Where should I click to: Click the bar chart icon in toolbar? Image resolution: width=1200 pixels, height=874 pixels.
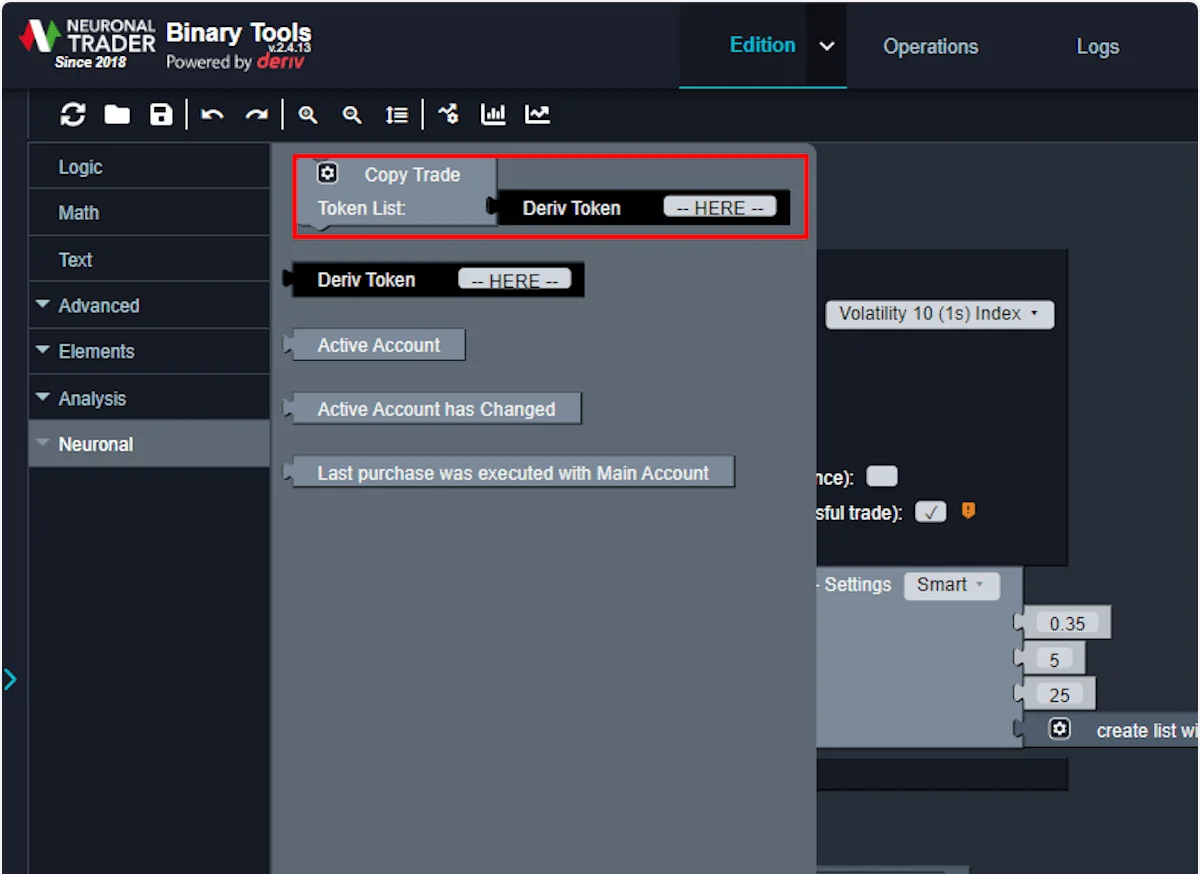493,115
